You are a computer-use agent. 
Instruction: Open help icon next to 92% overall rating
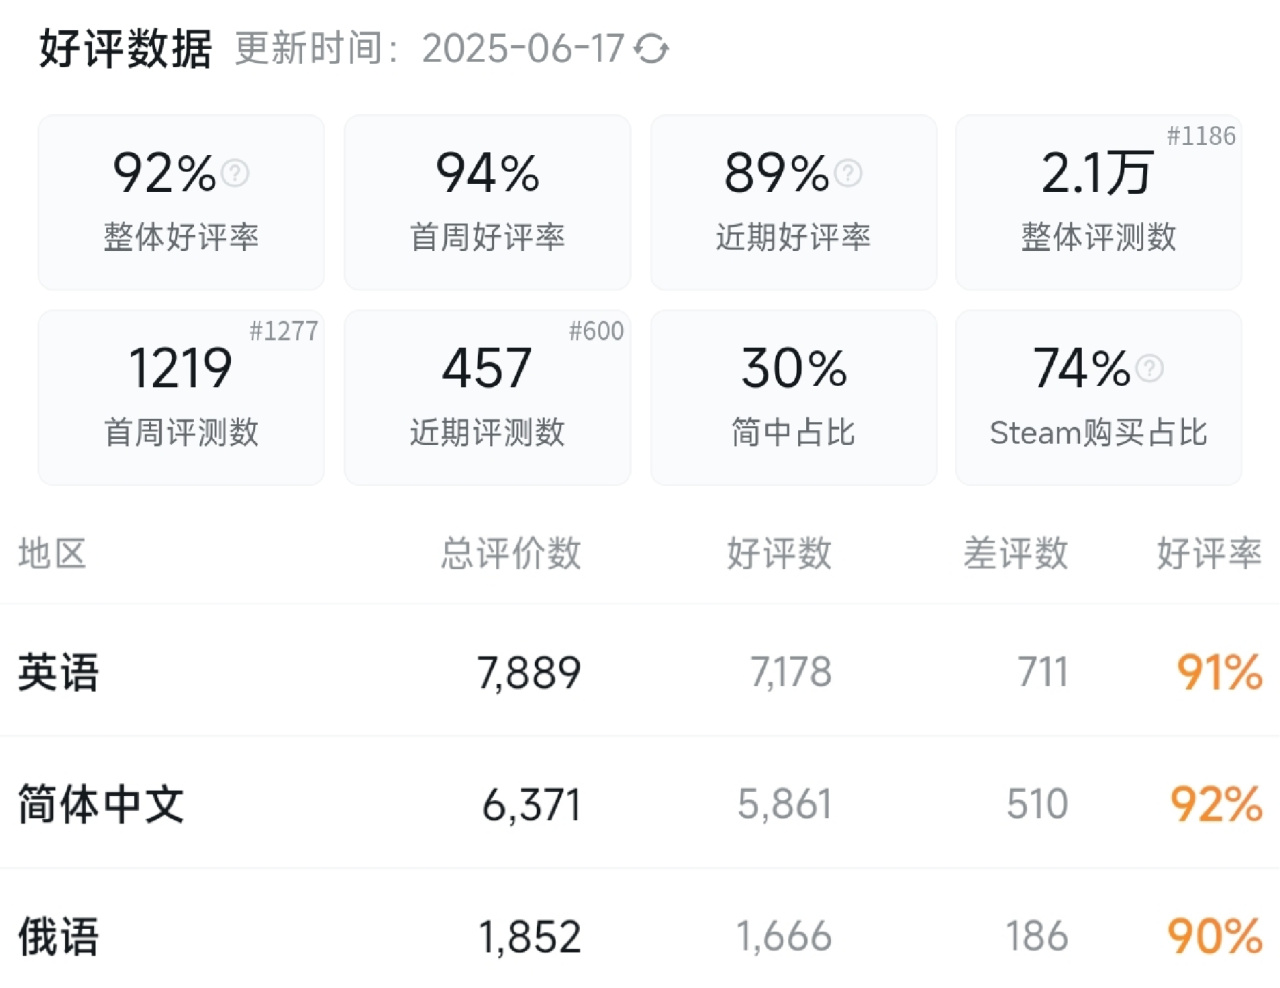(x=235, y=173)
